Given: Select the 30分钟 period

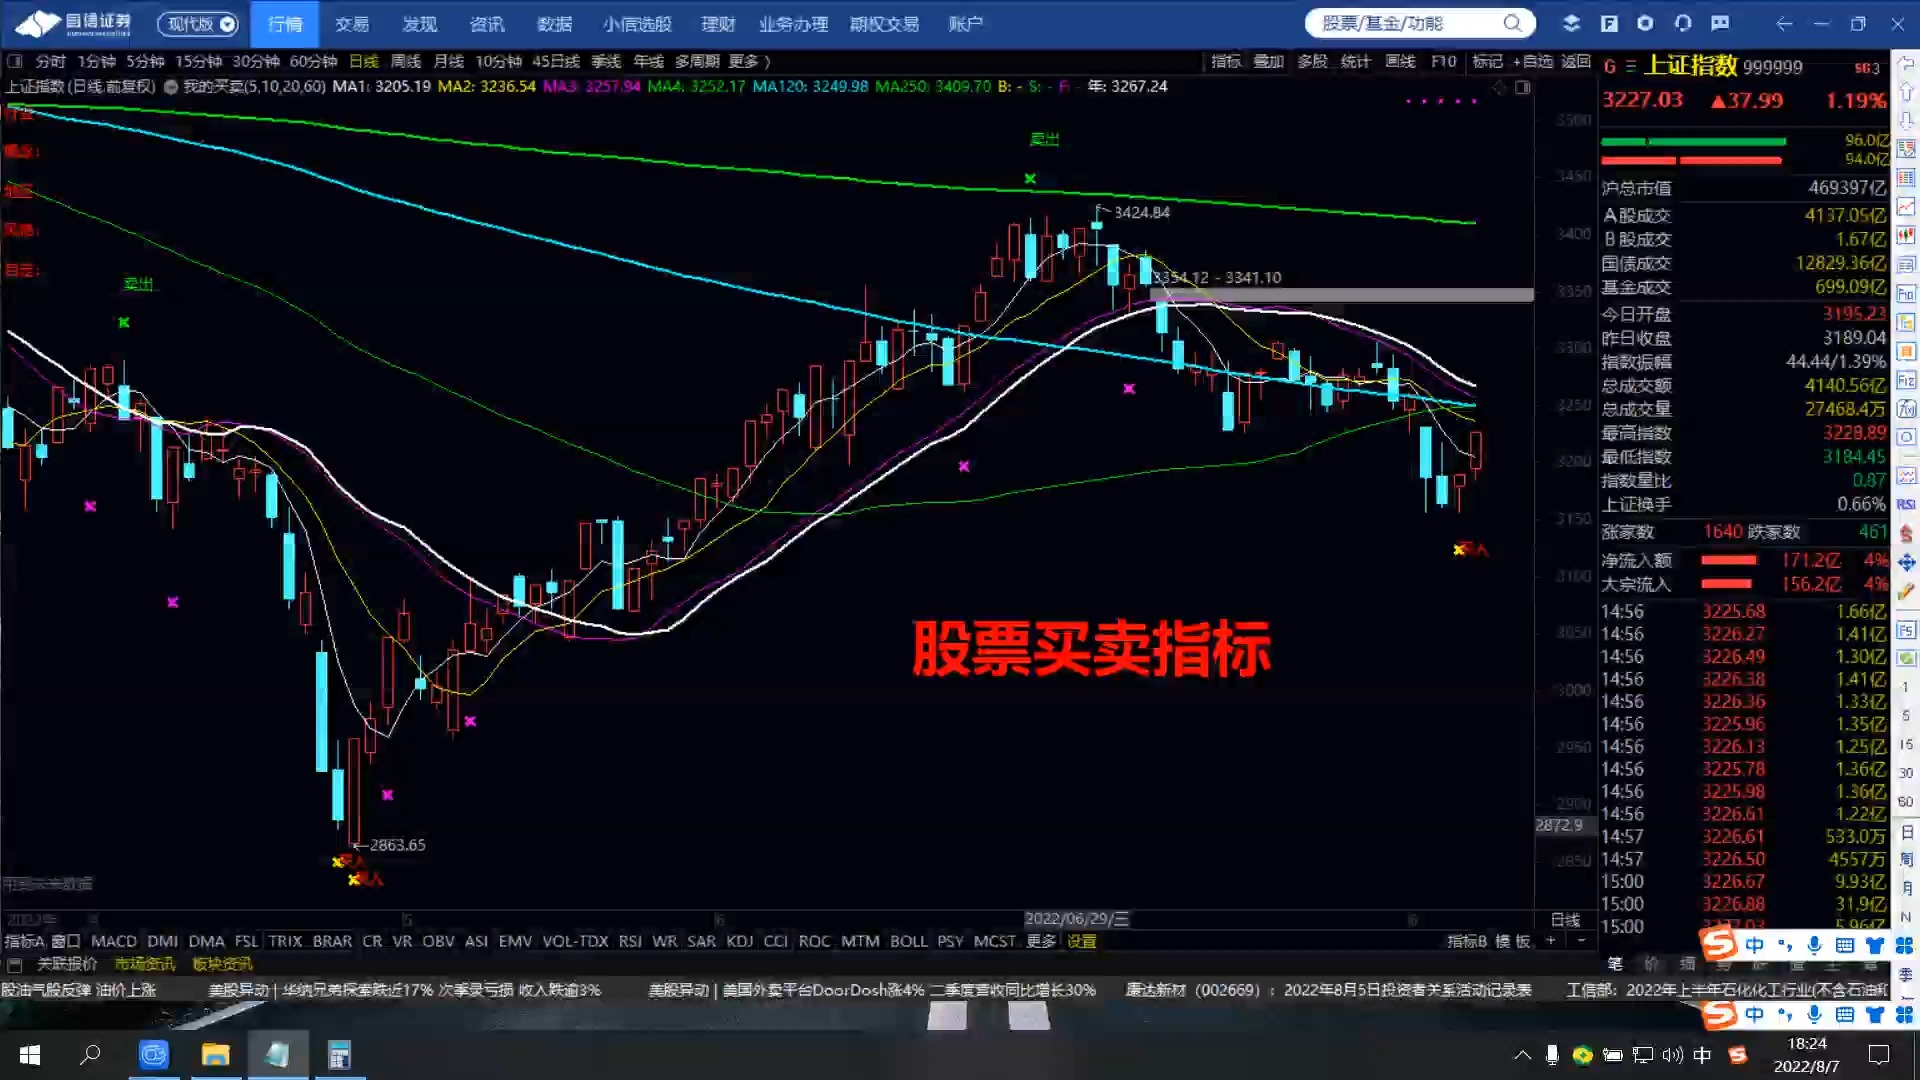Looking at the screenshot, I should (256, 62).
